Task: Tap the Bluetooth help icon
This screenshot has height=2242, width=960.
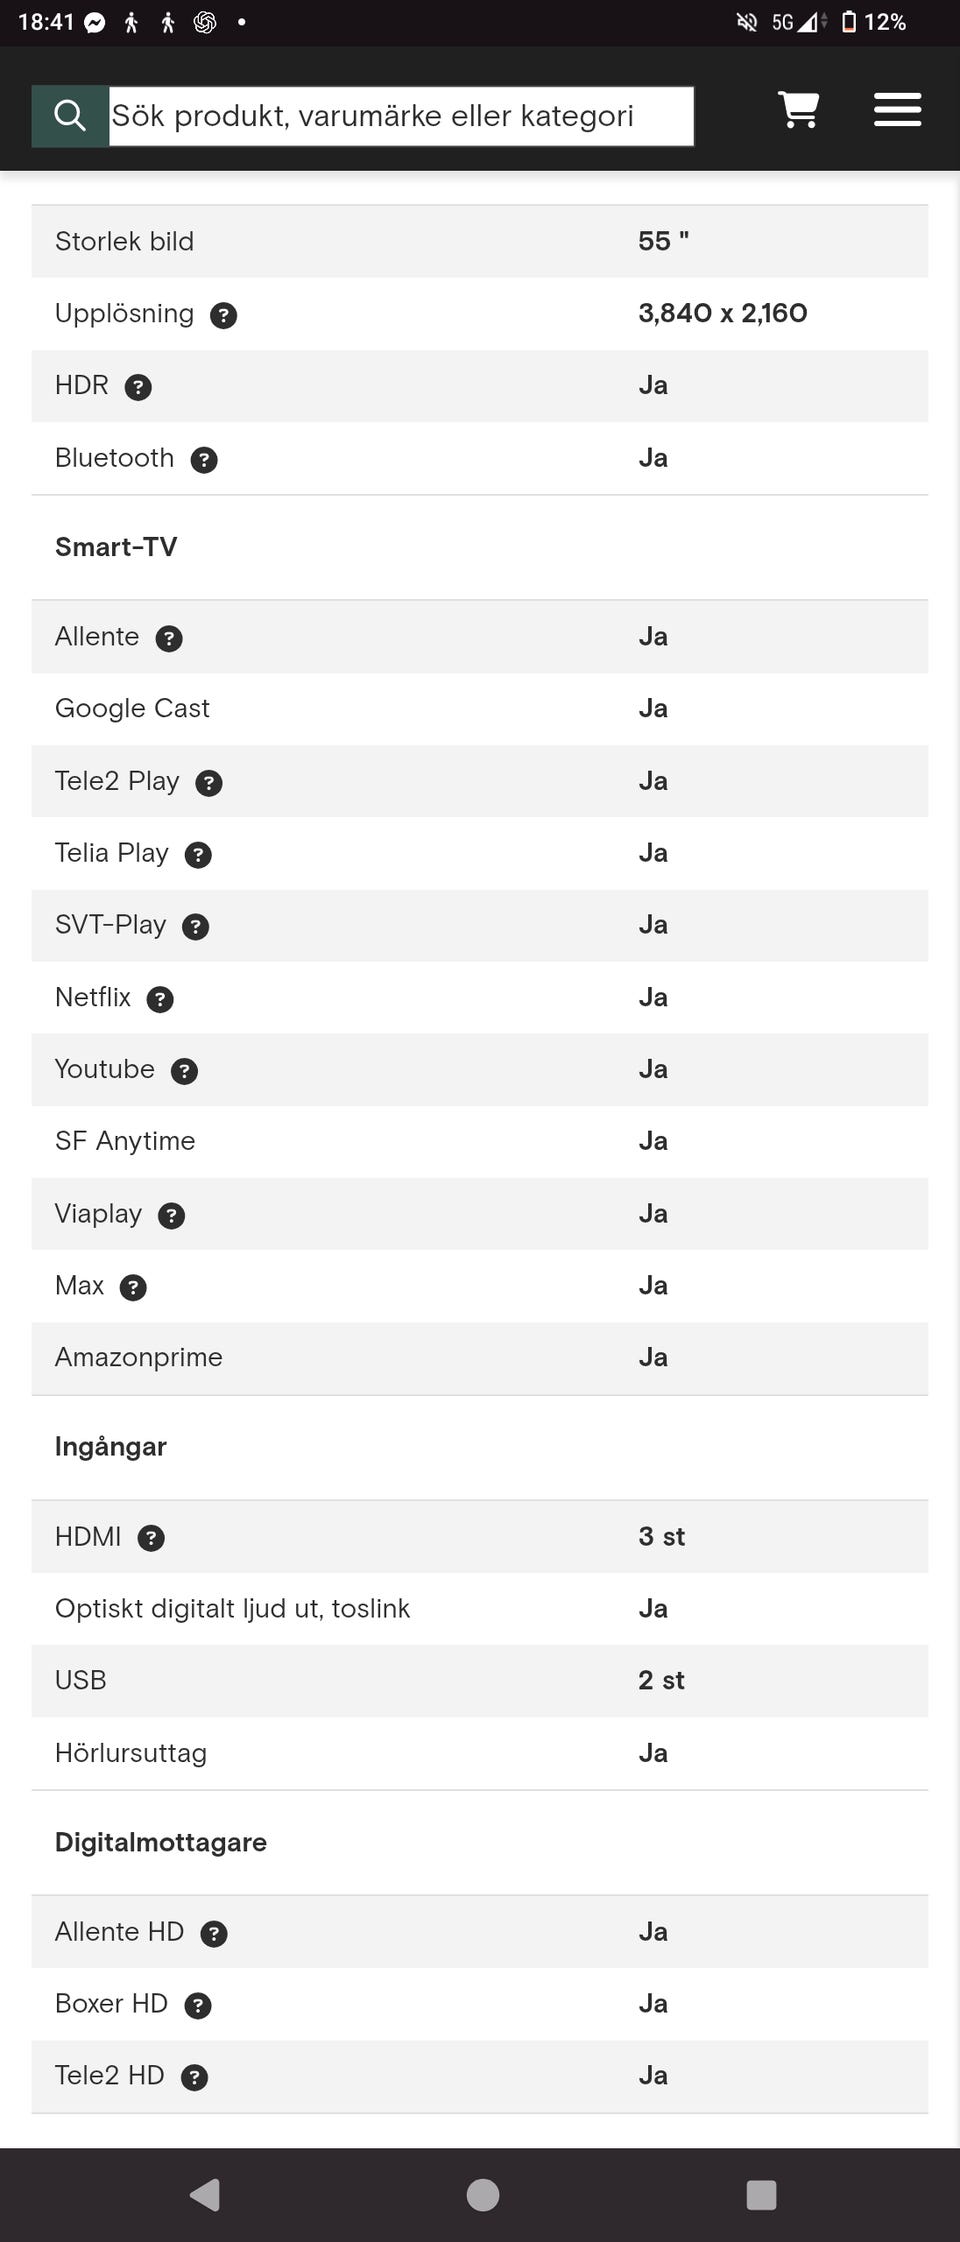Action: (x=204, y=460)
